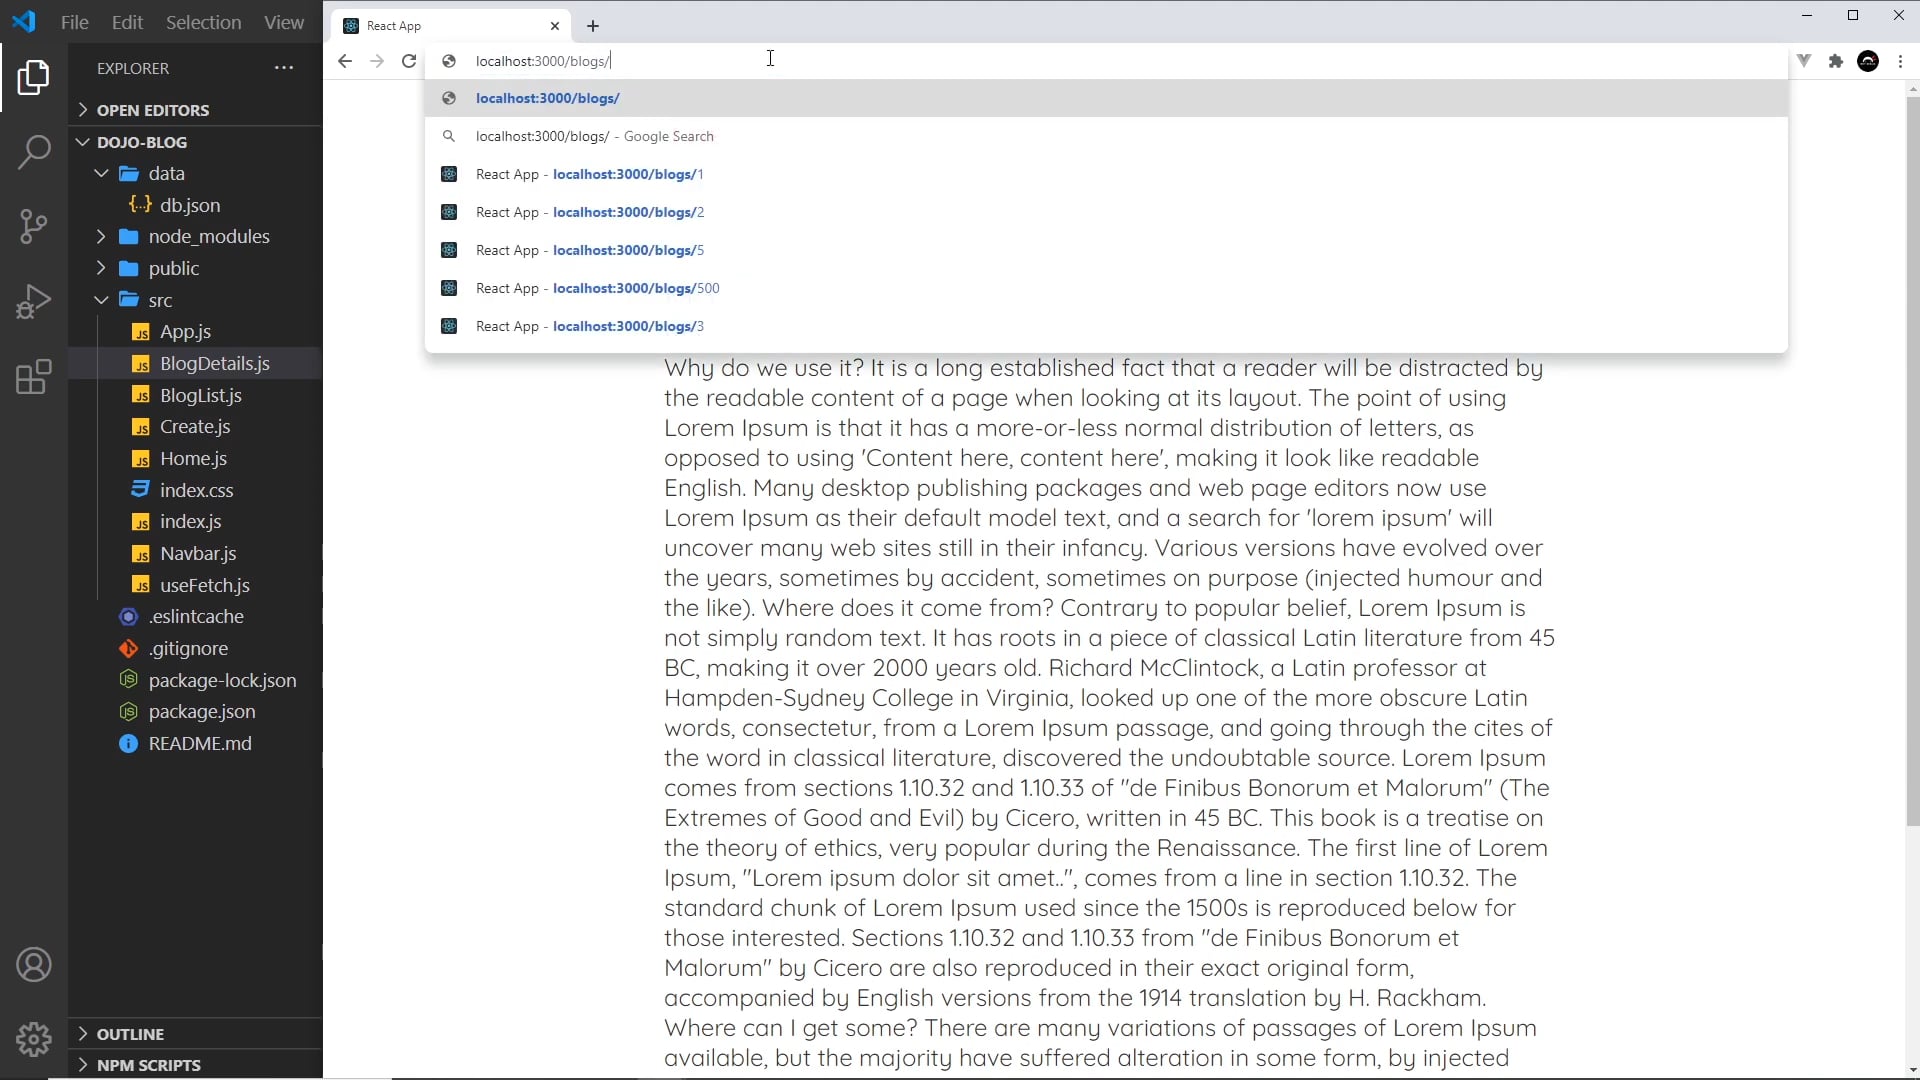Open Source Control view
1920x1080 pixels.
tap(34, 226)
